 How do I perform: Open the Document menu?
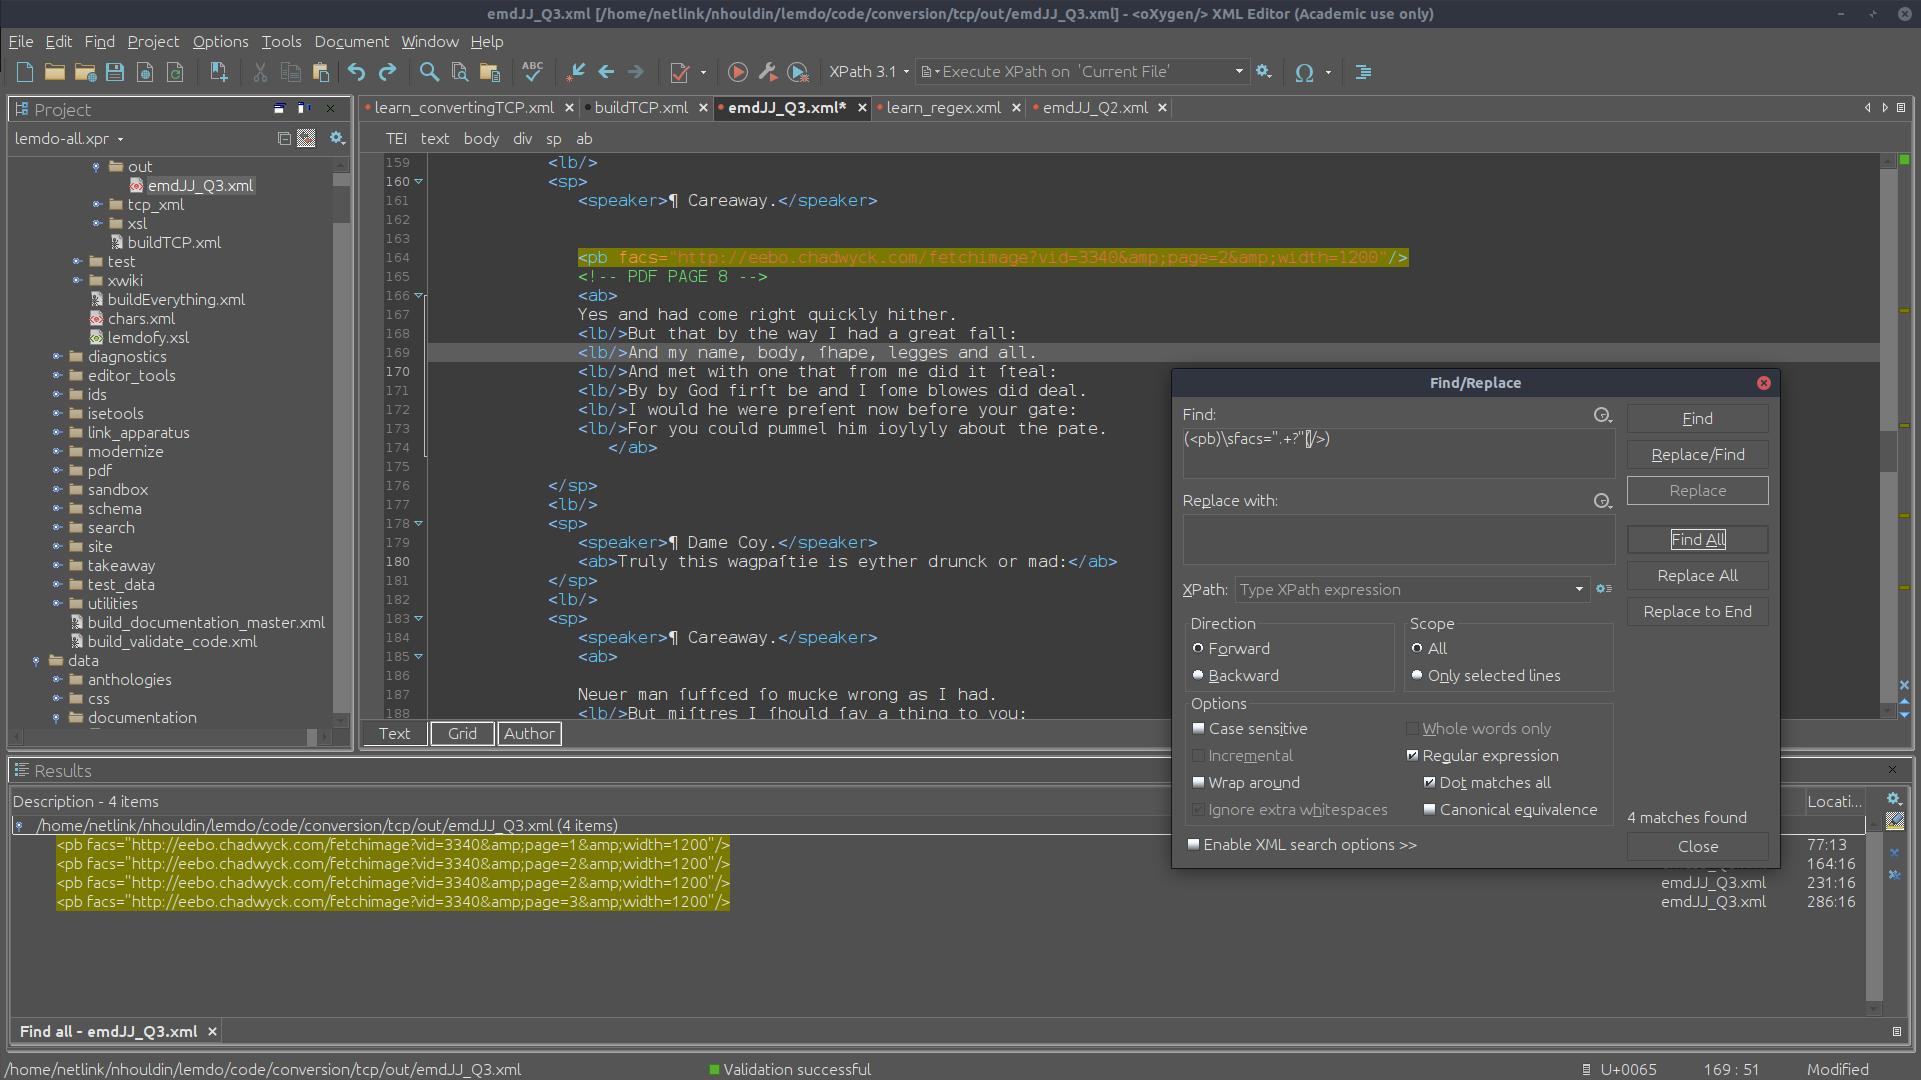[351, 42]
